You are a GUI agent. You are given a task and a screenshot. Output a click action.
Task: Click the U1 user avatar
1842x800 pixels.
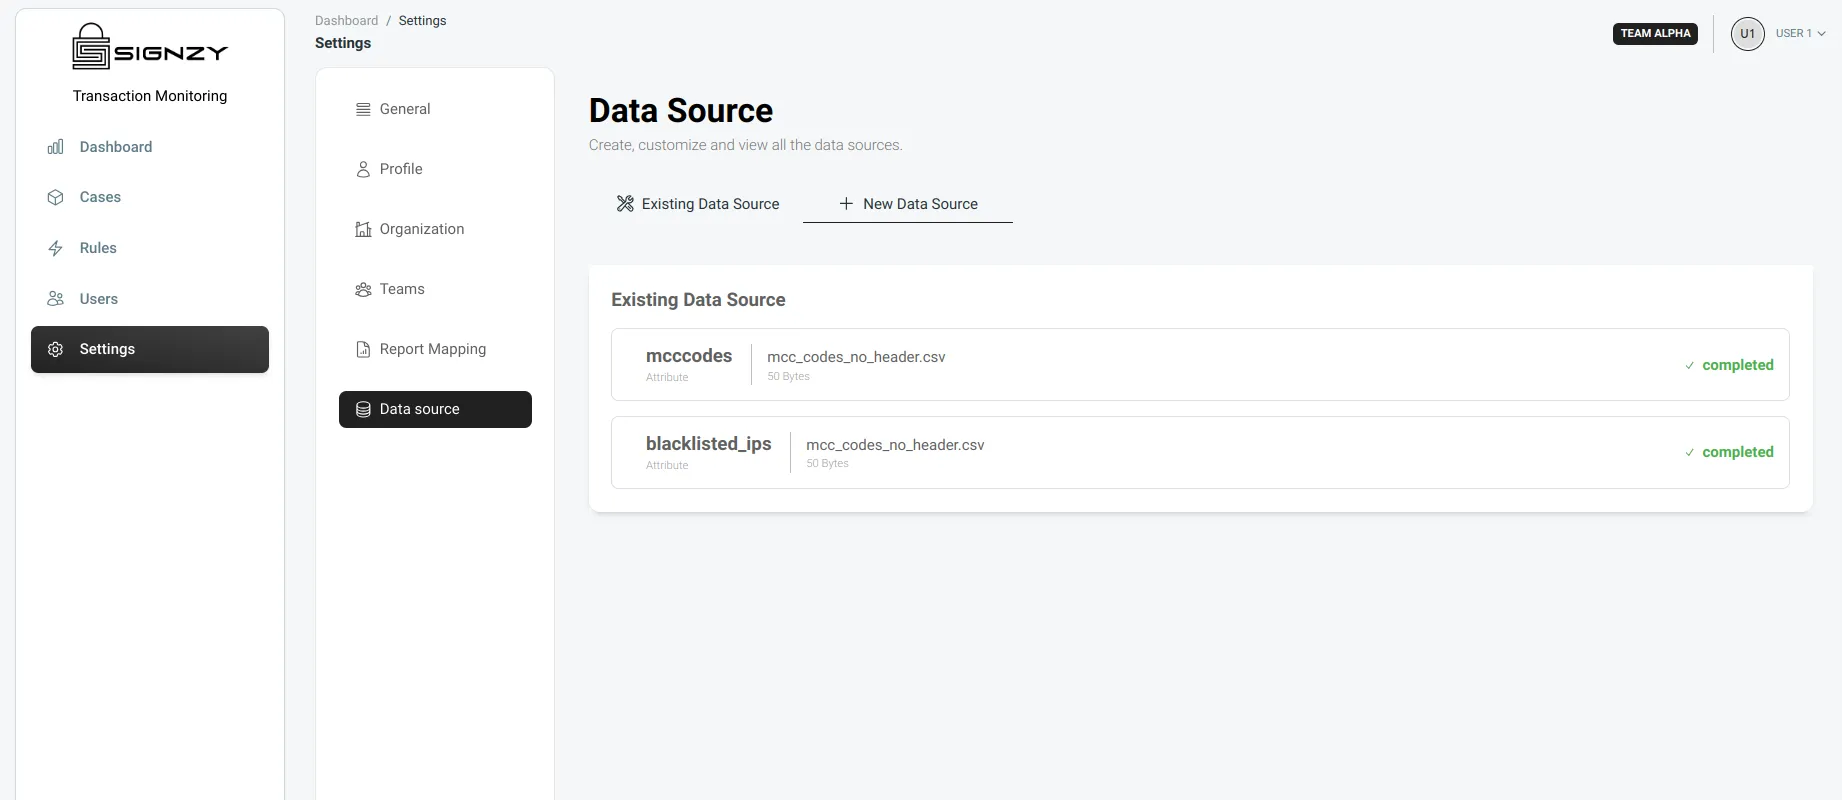point(1748,34)
